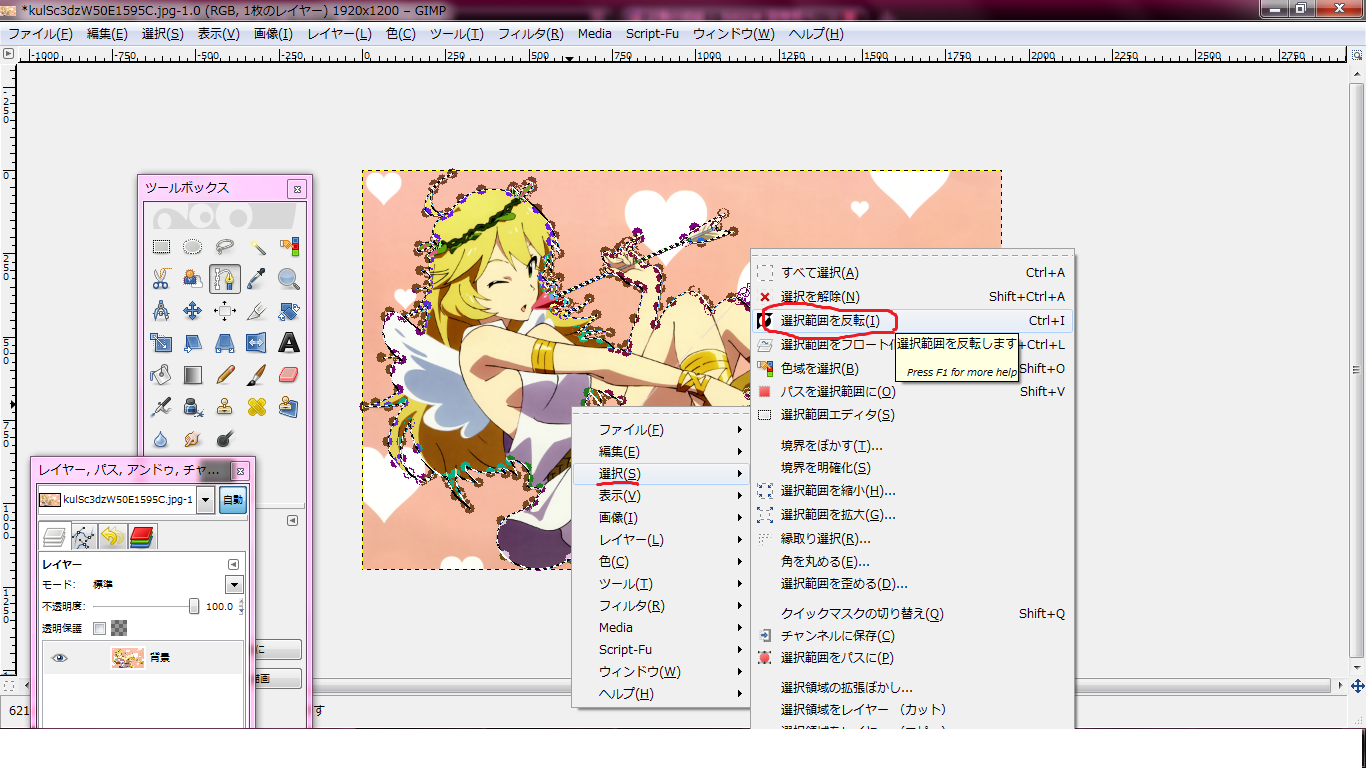Viewport: 1366px width, 768px height.
Task: Enable the 透明保護 lock alpha checkbox
Action: 99,629
